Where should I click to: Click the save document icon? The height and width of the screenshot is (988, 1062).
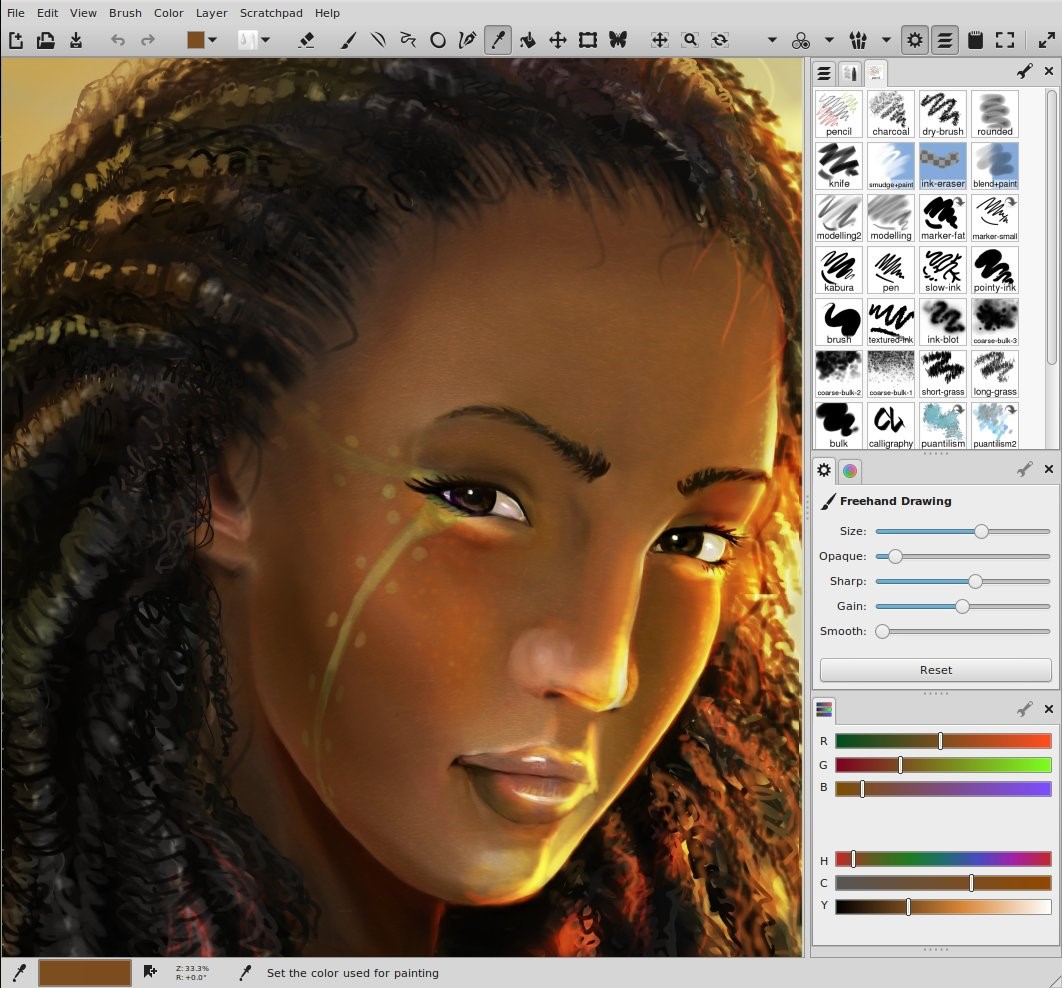coord(76,40)
